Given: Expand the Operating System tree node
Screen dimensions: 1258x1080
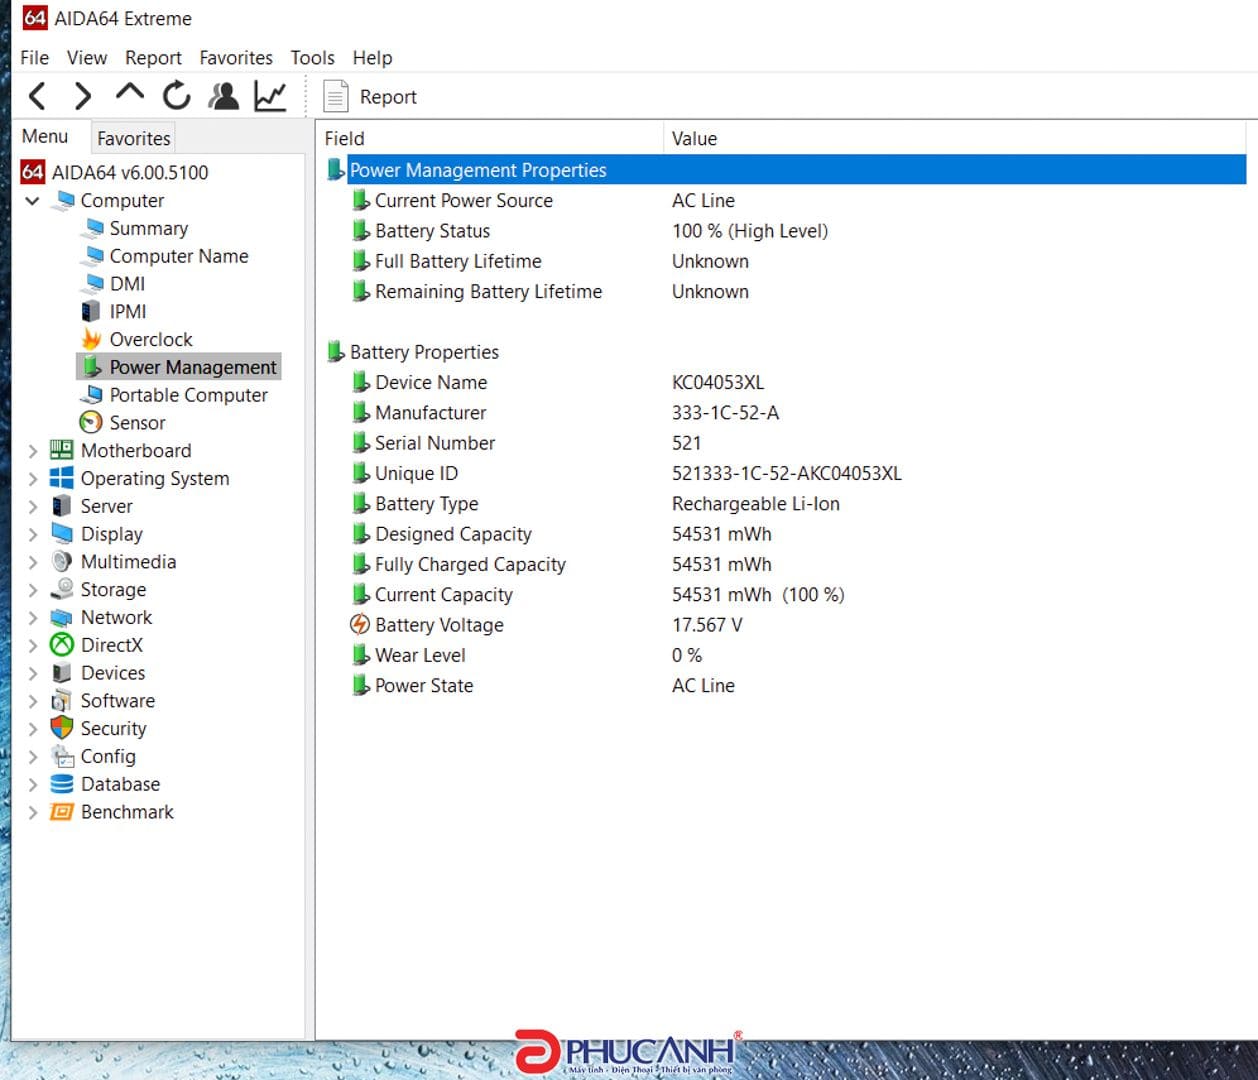Looking at the screenshot, I should (x=32, y=479).
